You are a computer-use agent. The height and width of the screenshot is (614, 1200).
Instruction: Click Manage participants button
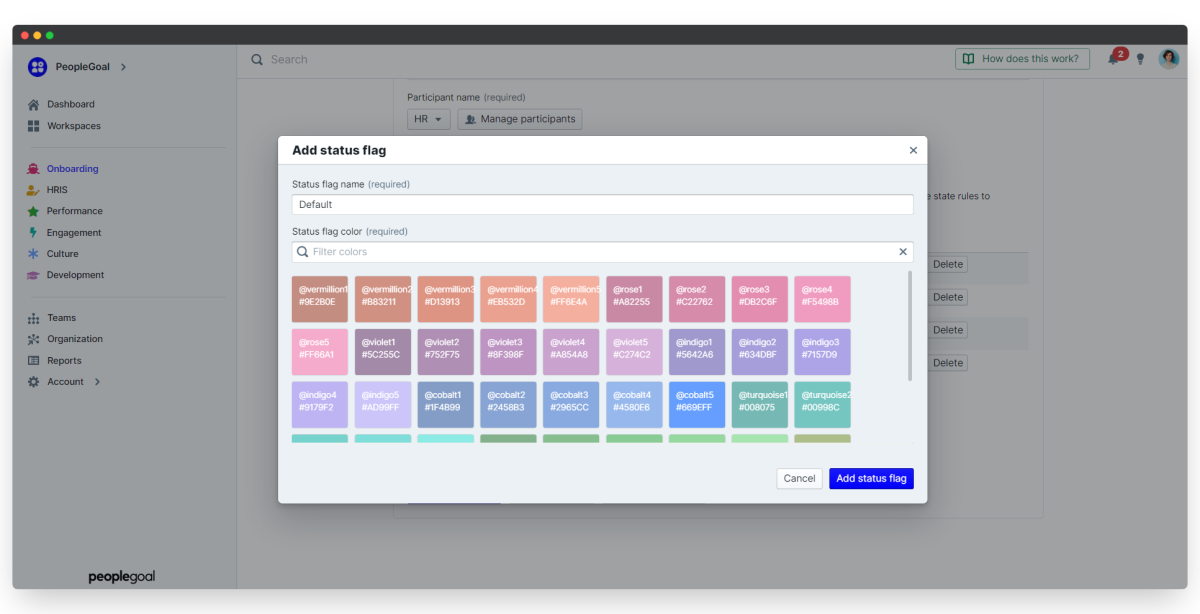519,119
